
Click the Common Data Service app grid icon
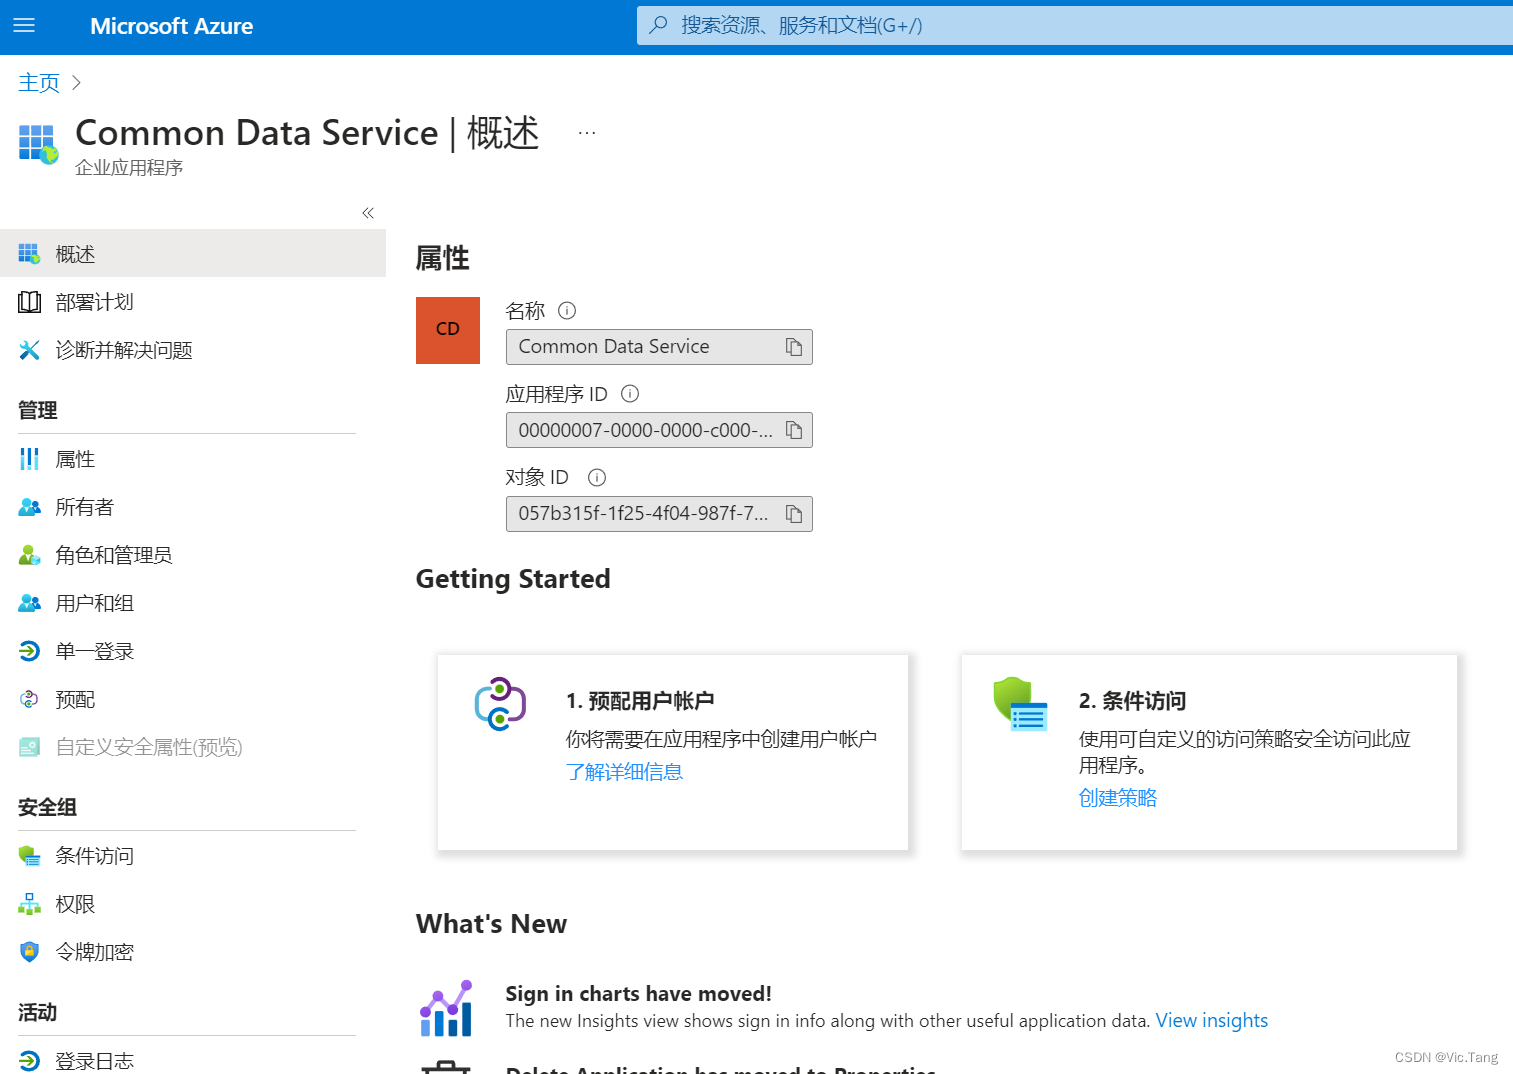38,144
